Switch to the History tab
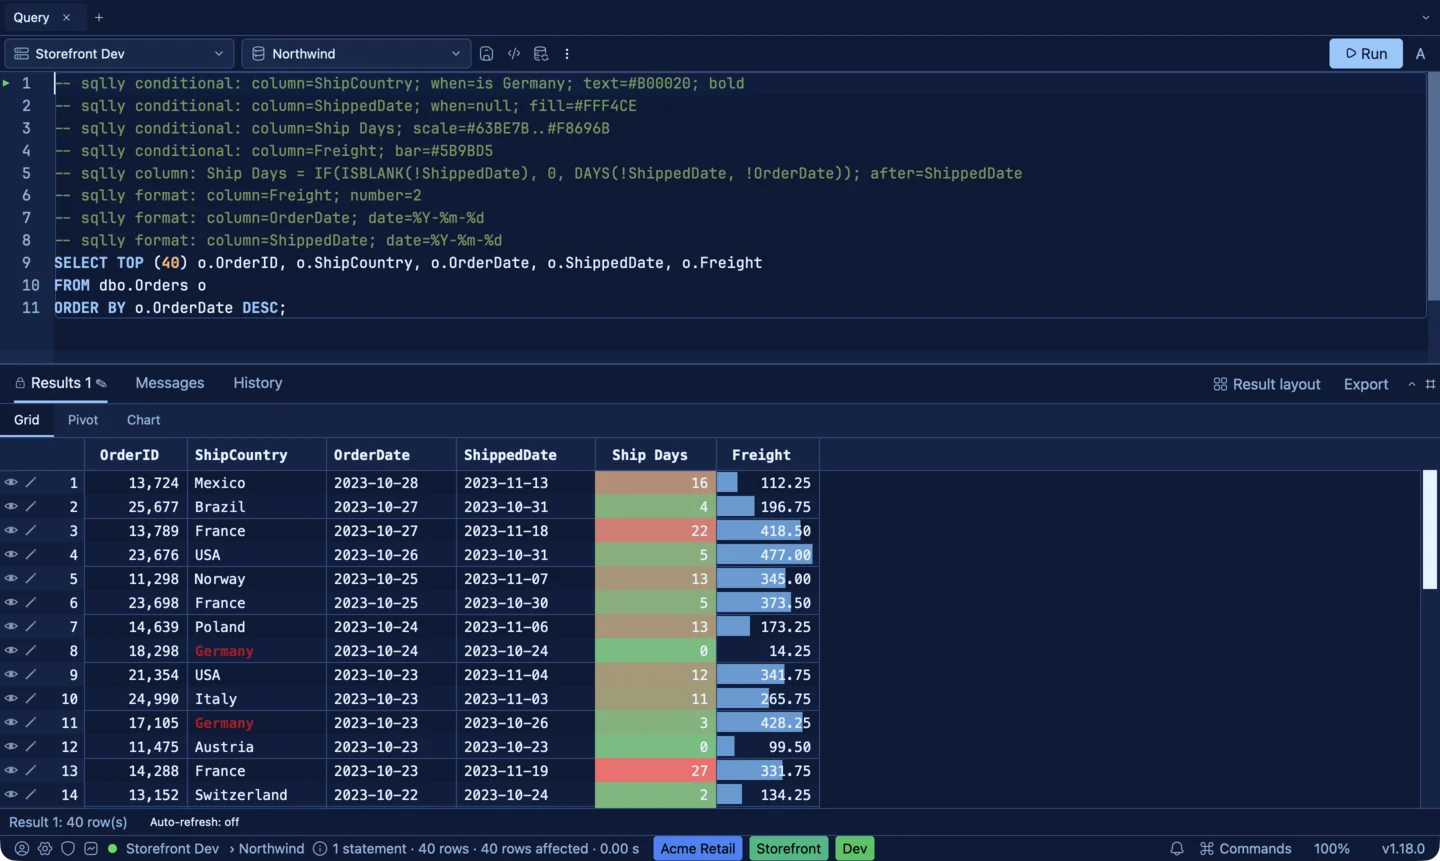Viewport: 1440px width, 861px height. pyautogui.click(x=258, y=383)
